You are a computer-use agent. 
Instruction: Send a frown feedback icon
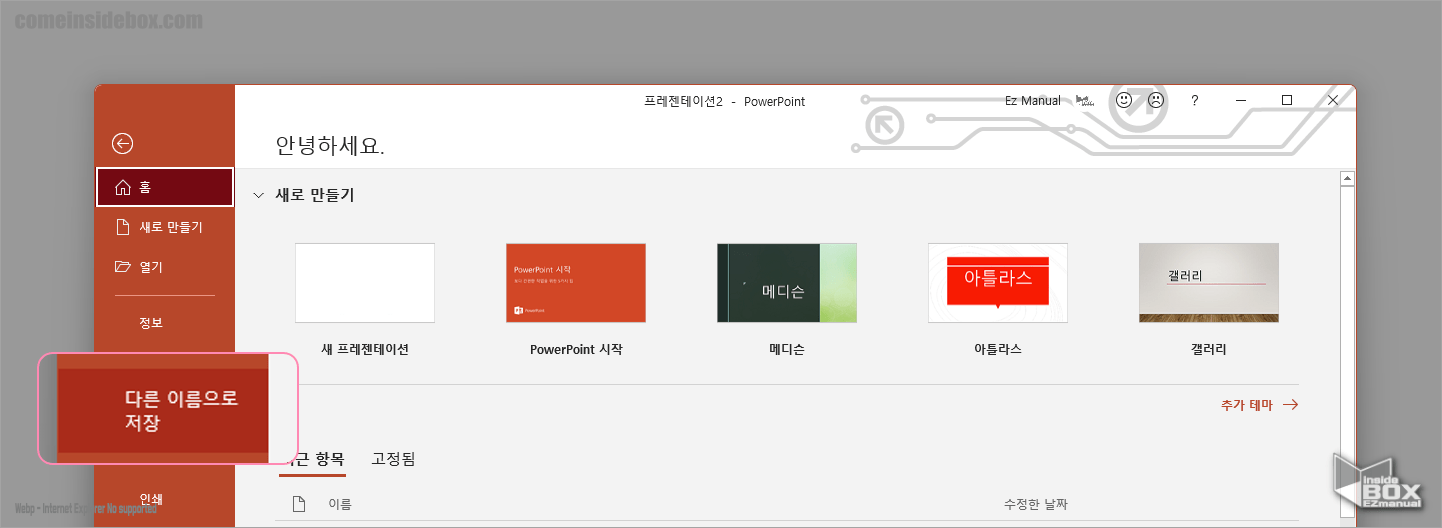(x=1156, y=100)
